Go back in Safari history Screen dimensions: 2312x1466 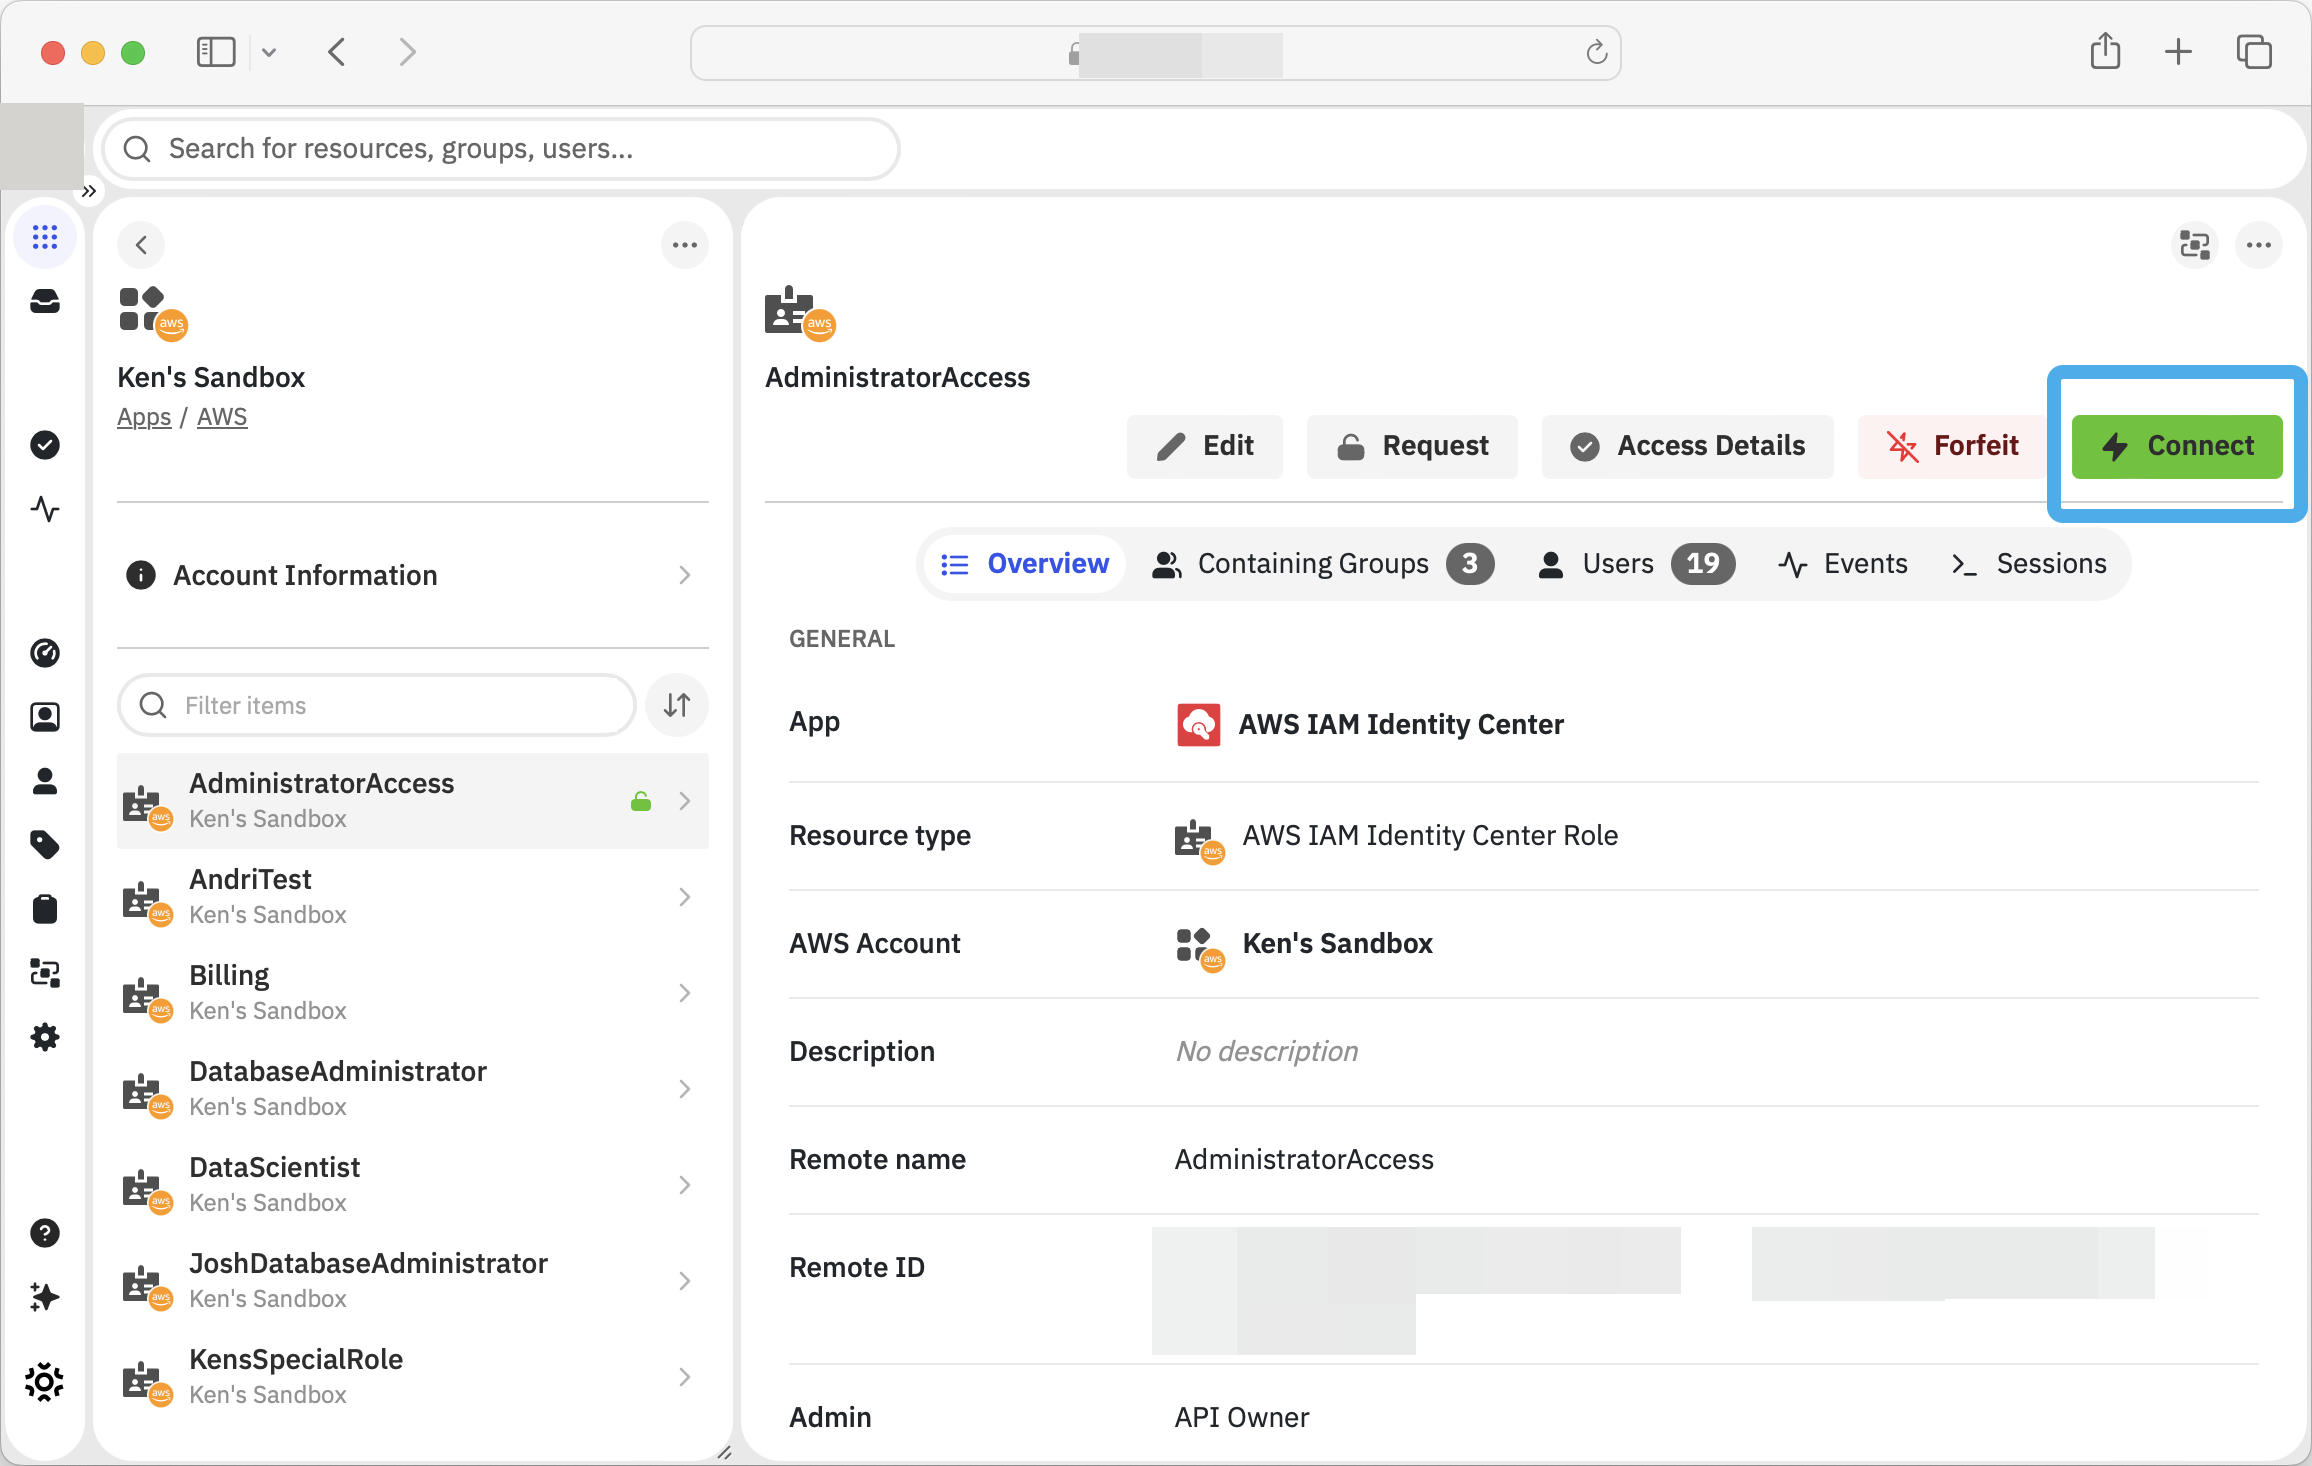pos(337,52)
